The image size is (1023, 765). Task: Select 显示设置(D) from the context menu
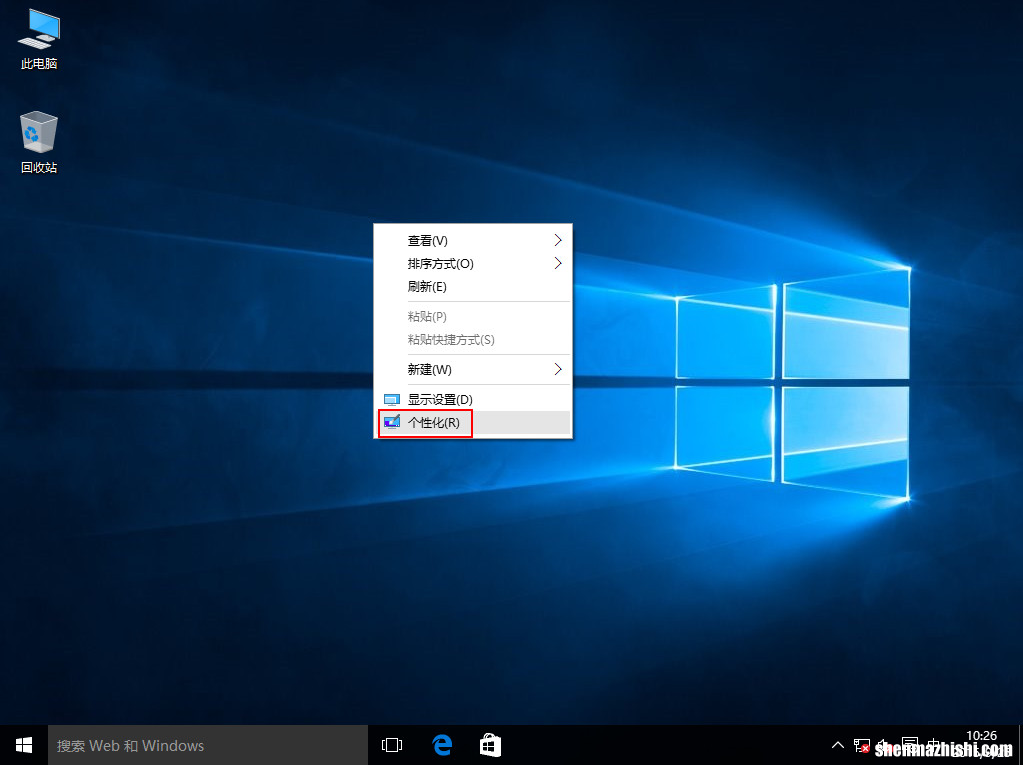(x=439, y=397)
